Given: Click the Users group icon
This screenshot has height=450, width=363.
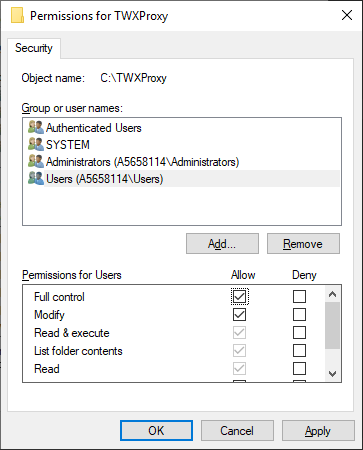Looking at the screenshot, I should (36, 179).
